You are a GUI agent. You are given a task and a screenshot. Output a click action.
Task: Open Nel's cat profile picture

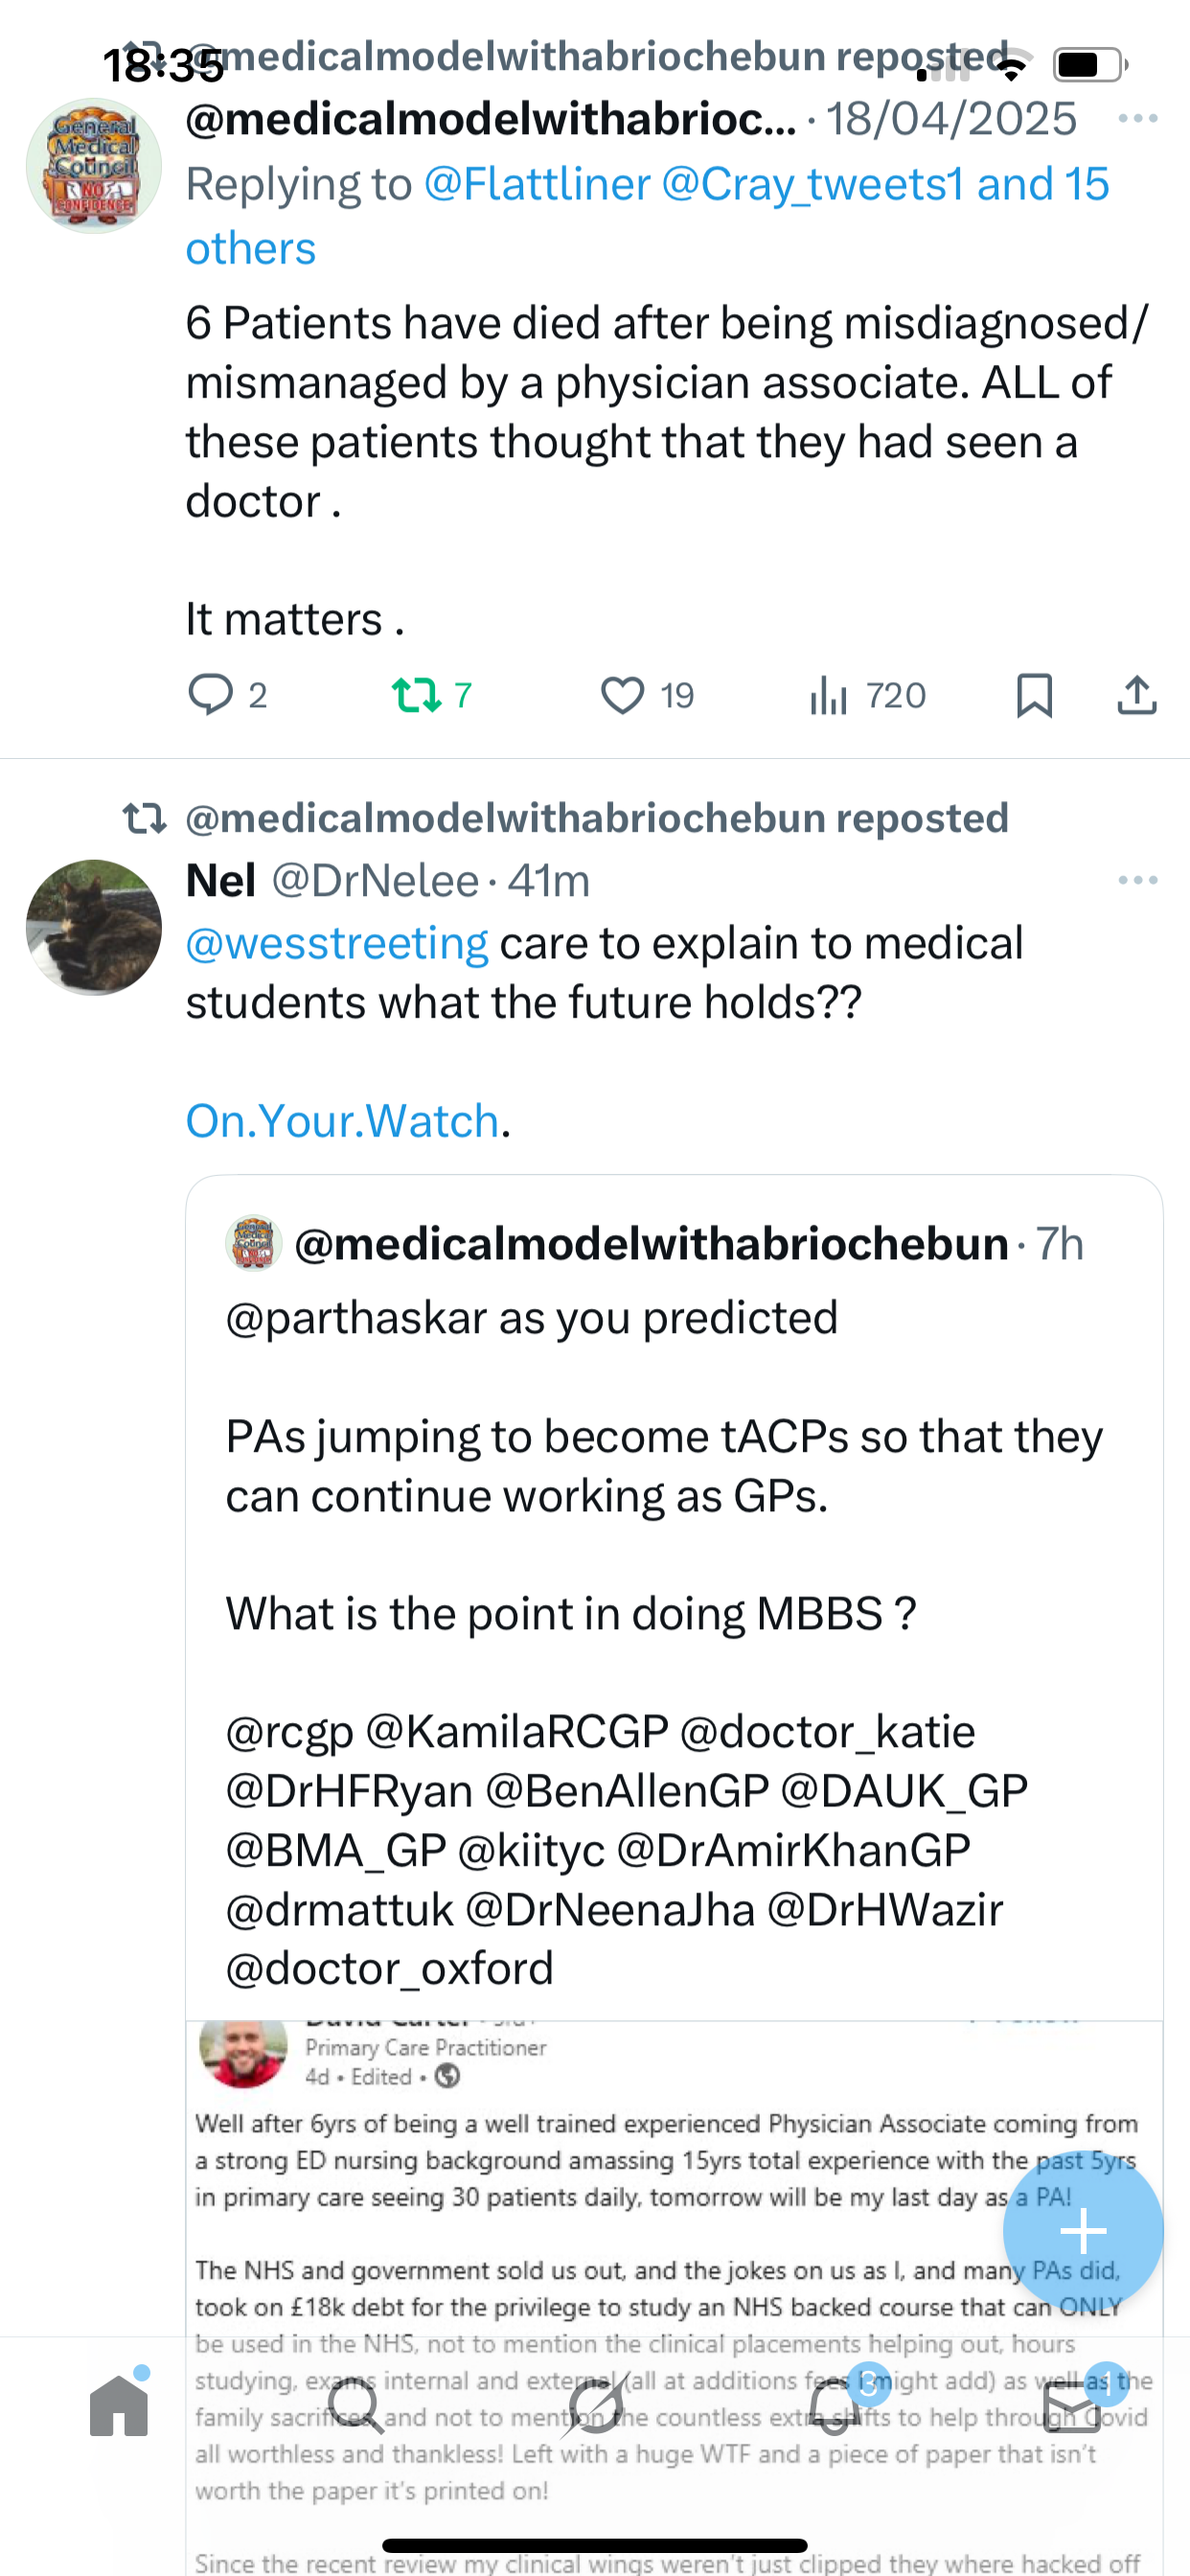[94, 927]
